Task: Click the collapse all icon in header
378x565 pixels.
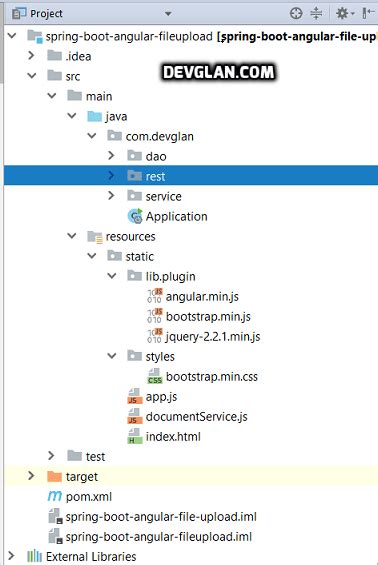Action: pyautogui.click(x=316, y=14)
